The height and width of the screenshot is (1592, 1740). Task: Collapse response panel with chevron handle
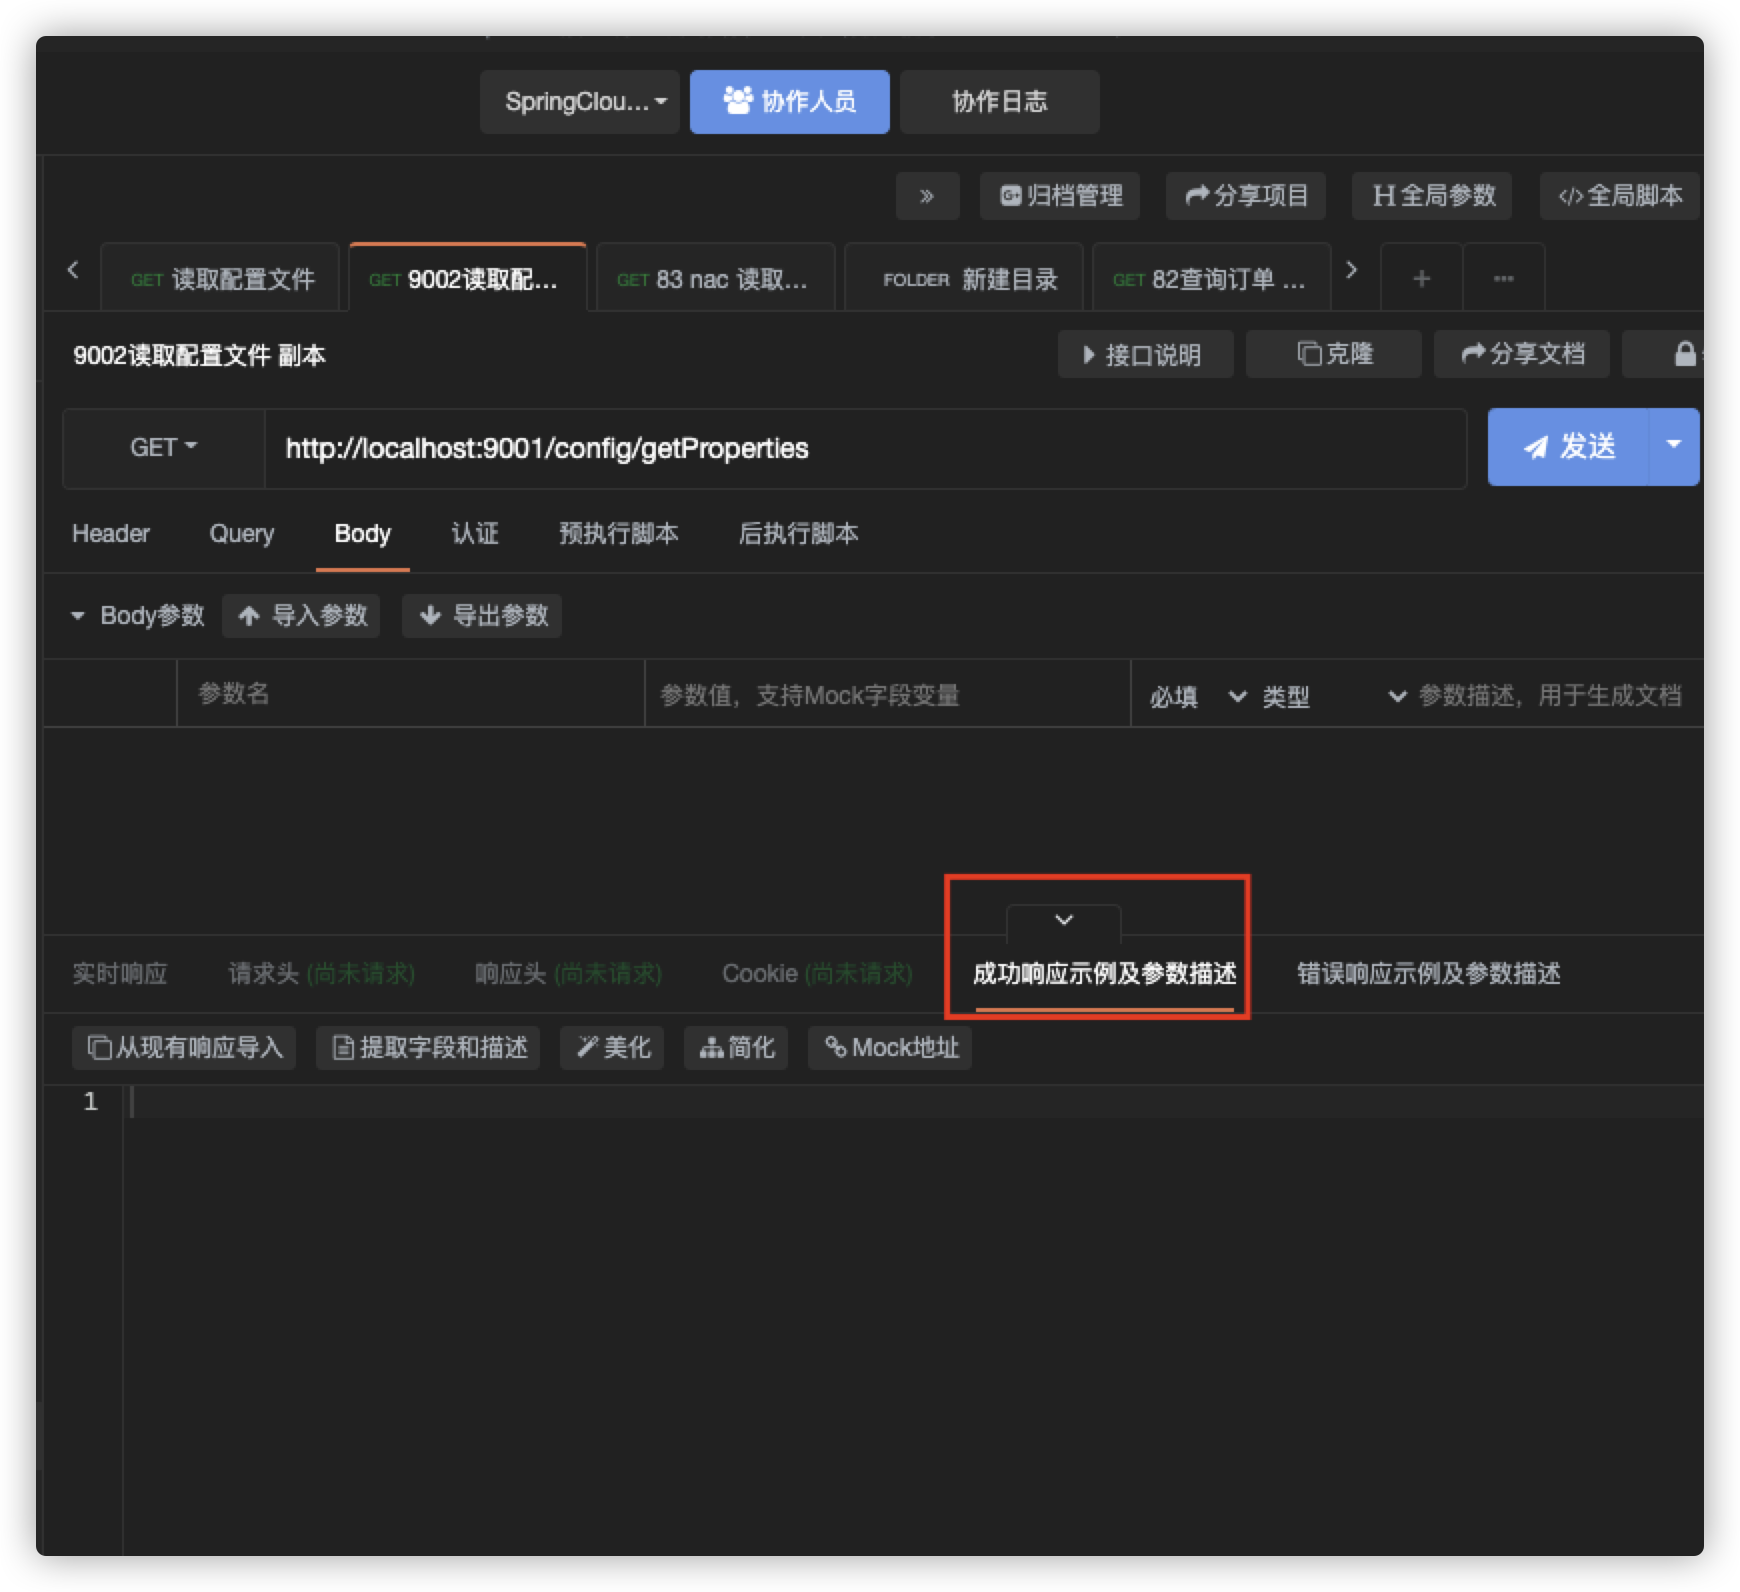1064,921
